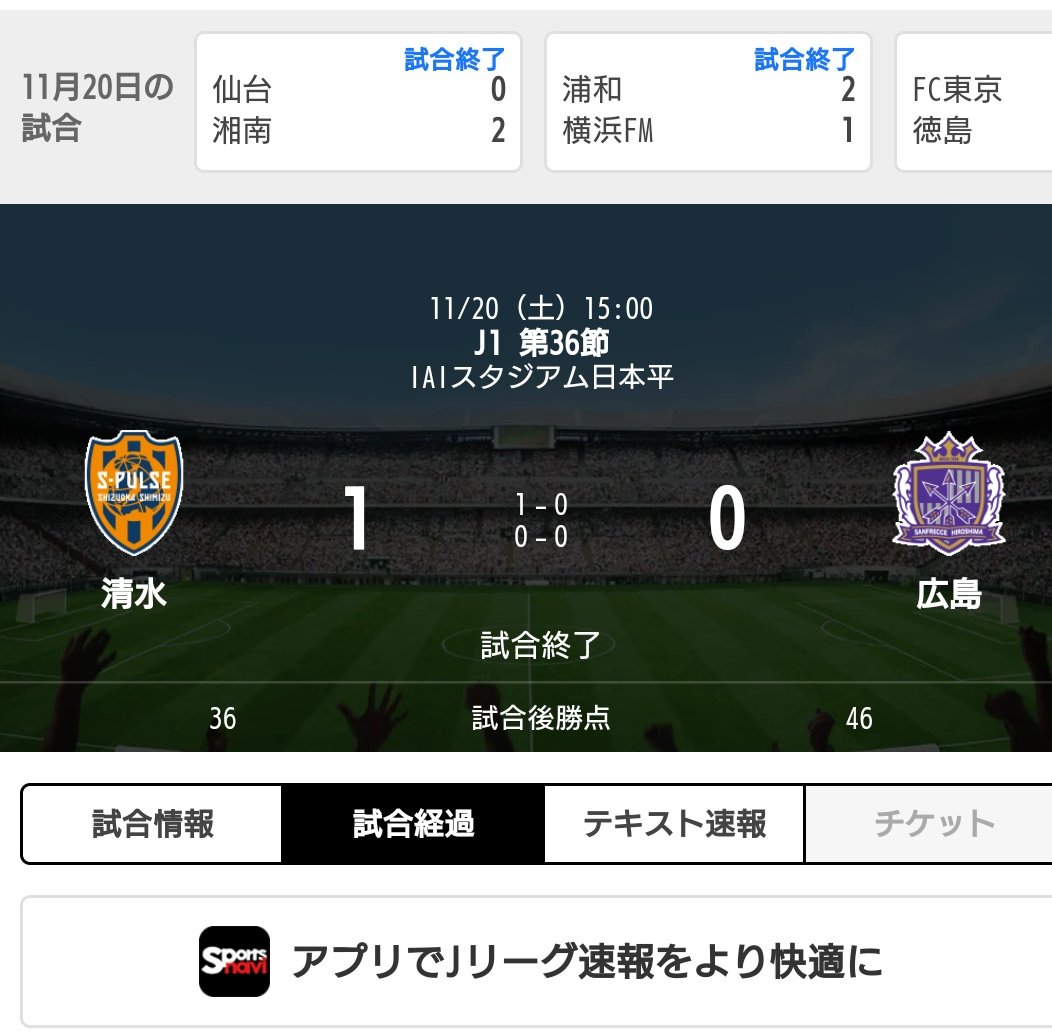The width and height of the screenshot is (1052, 1034).
Task: Tap the アプリでJリーグ速報をより快適に banner
Action: click(x=537, y=961)
